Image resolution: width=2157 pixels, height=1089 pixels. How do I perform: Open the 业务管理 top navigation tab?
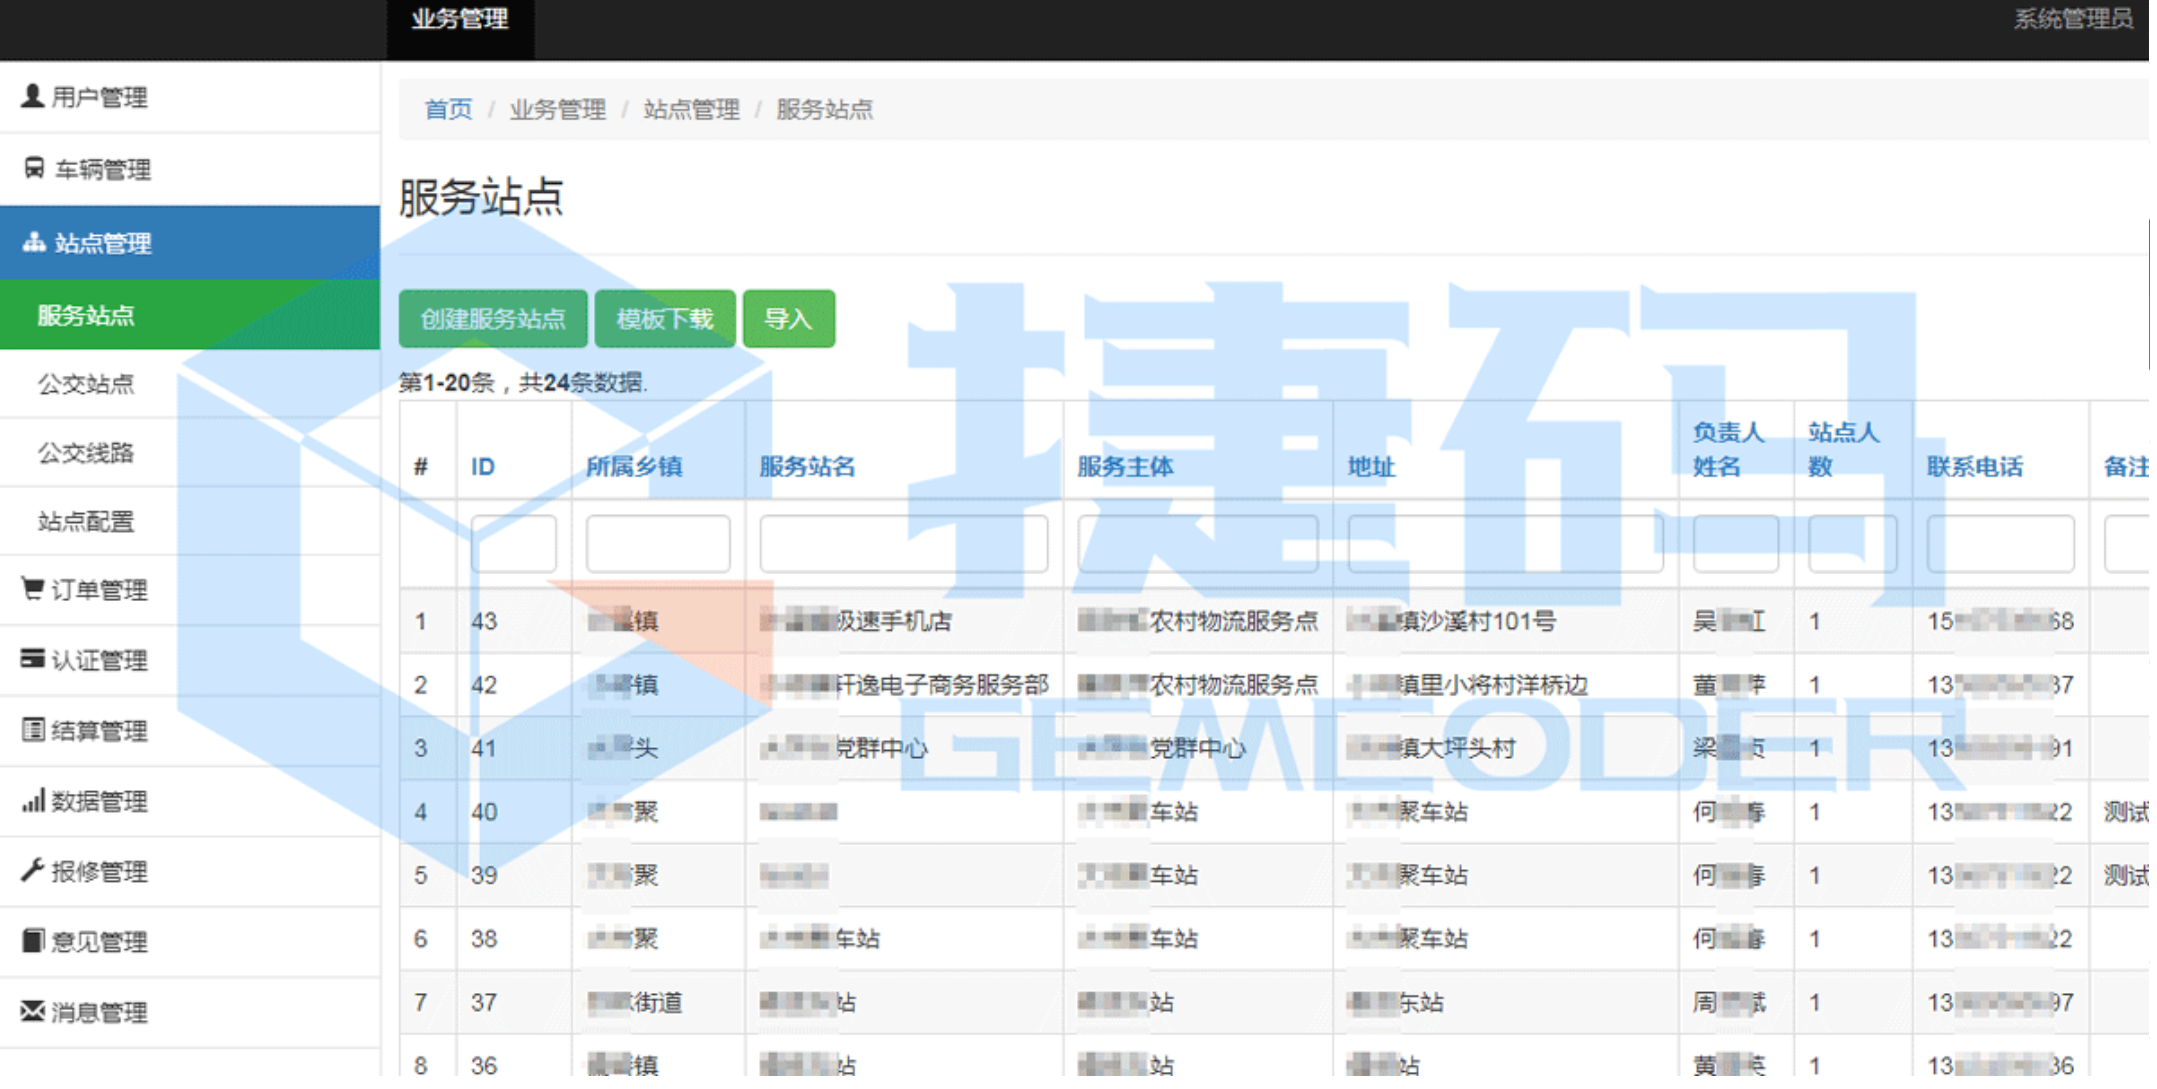pos(460,20)
